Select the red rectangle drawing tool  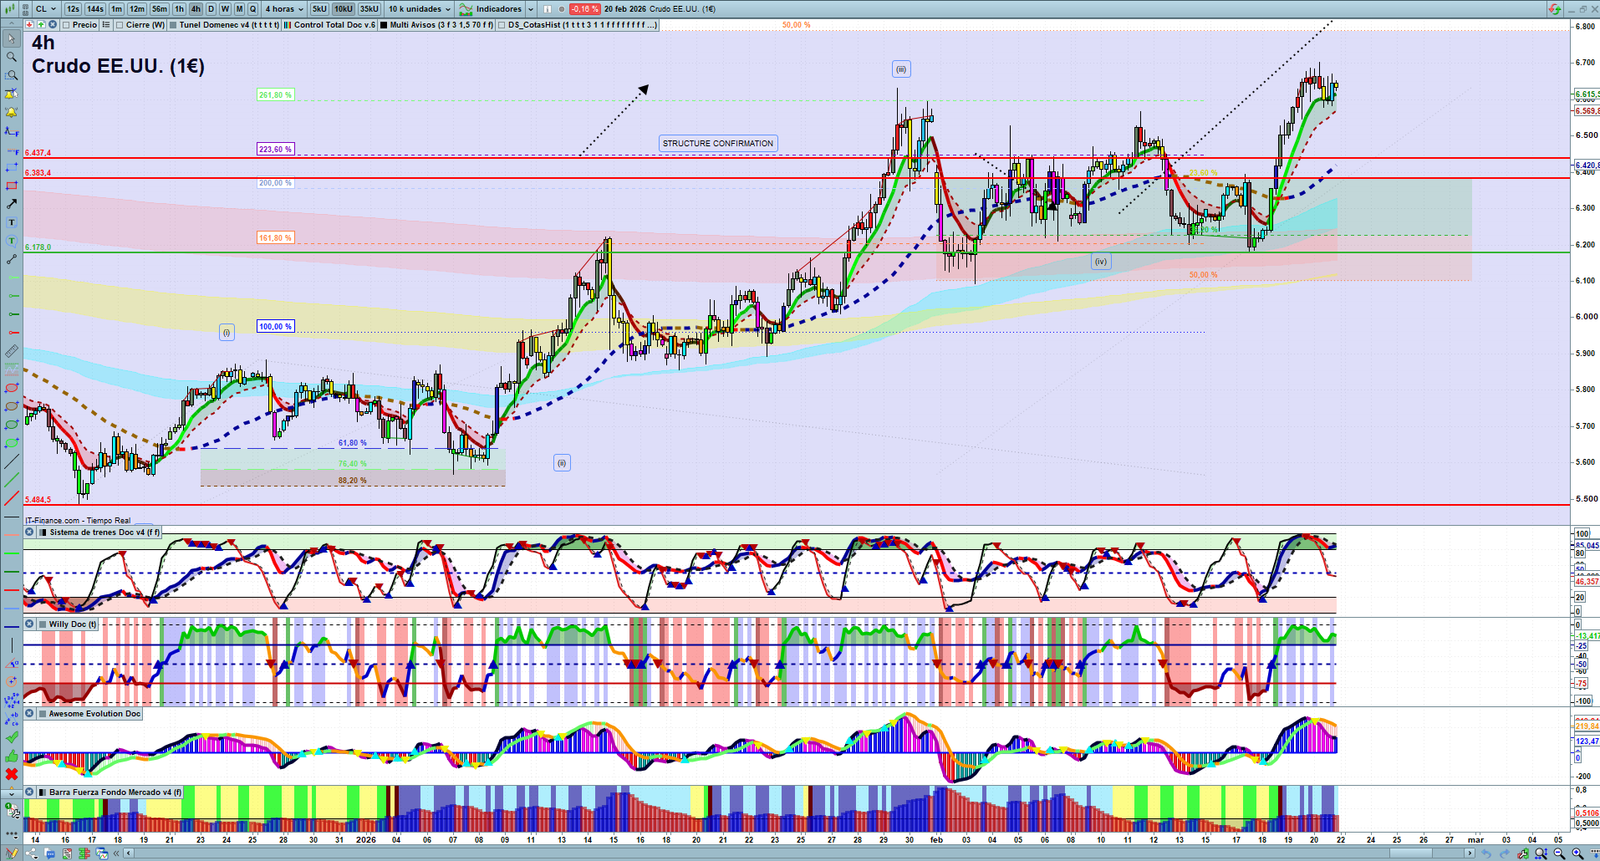point(12,185)
